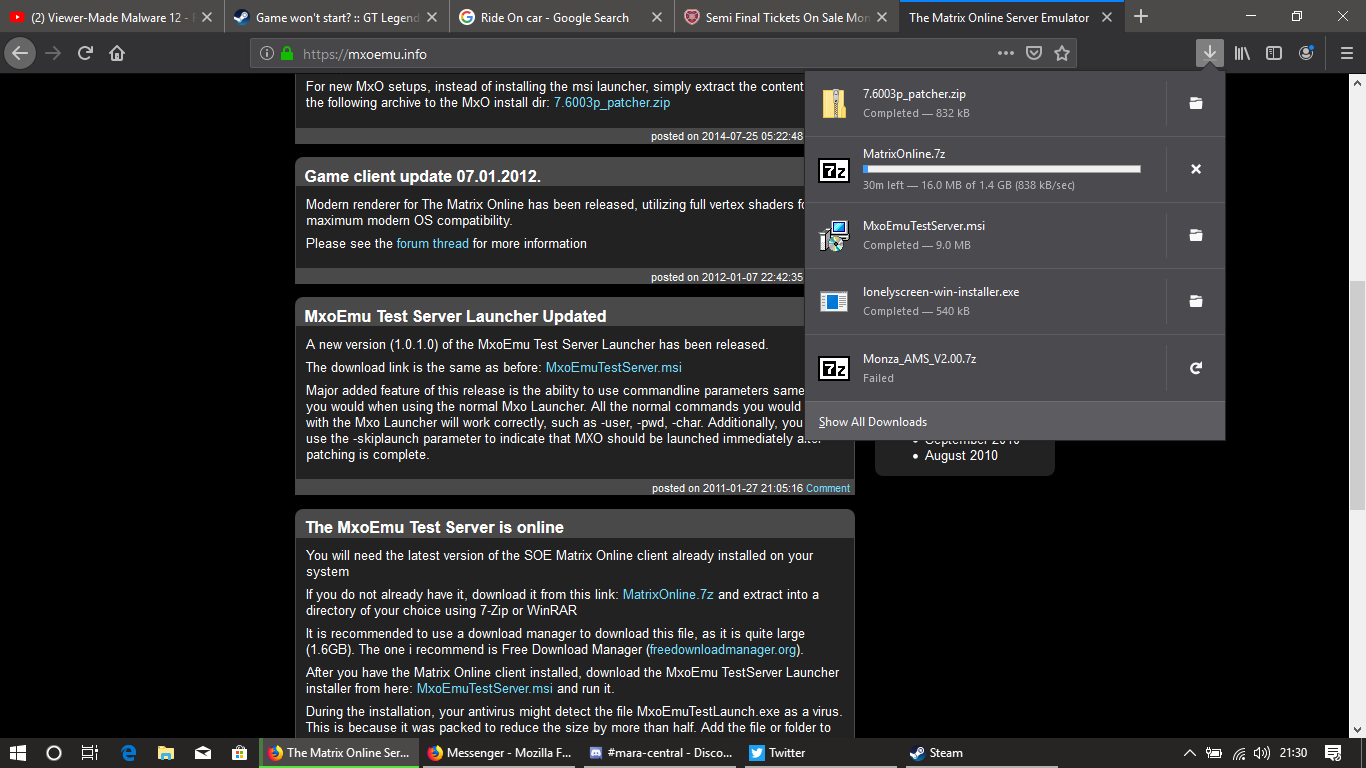The height and width of the screenshot is (768, 1366).
Task: Switch to Ride On car Google Search tab
Action: pyautogui.click(x=554, y=17)
